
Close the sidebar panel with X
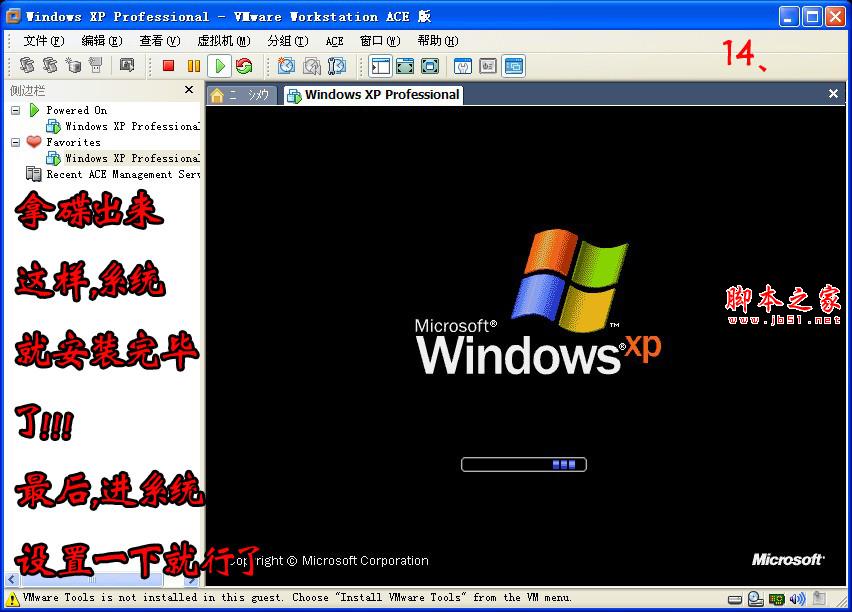tap(189, 90)
